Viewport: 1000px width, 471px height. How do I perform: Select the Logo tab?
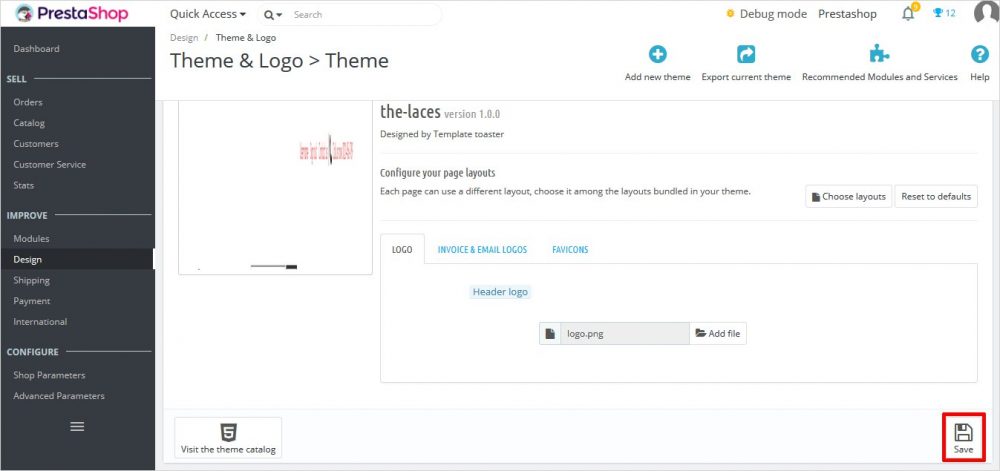point(402,249)
